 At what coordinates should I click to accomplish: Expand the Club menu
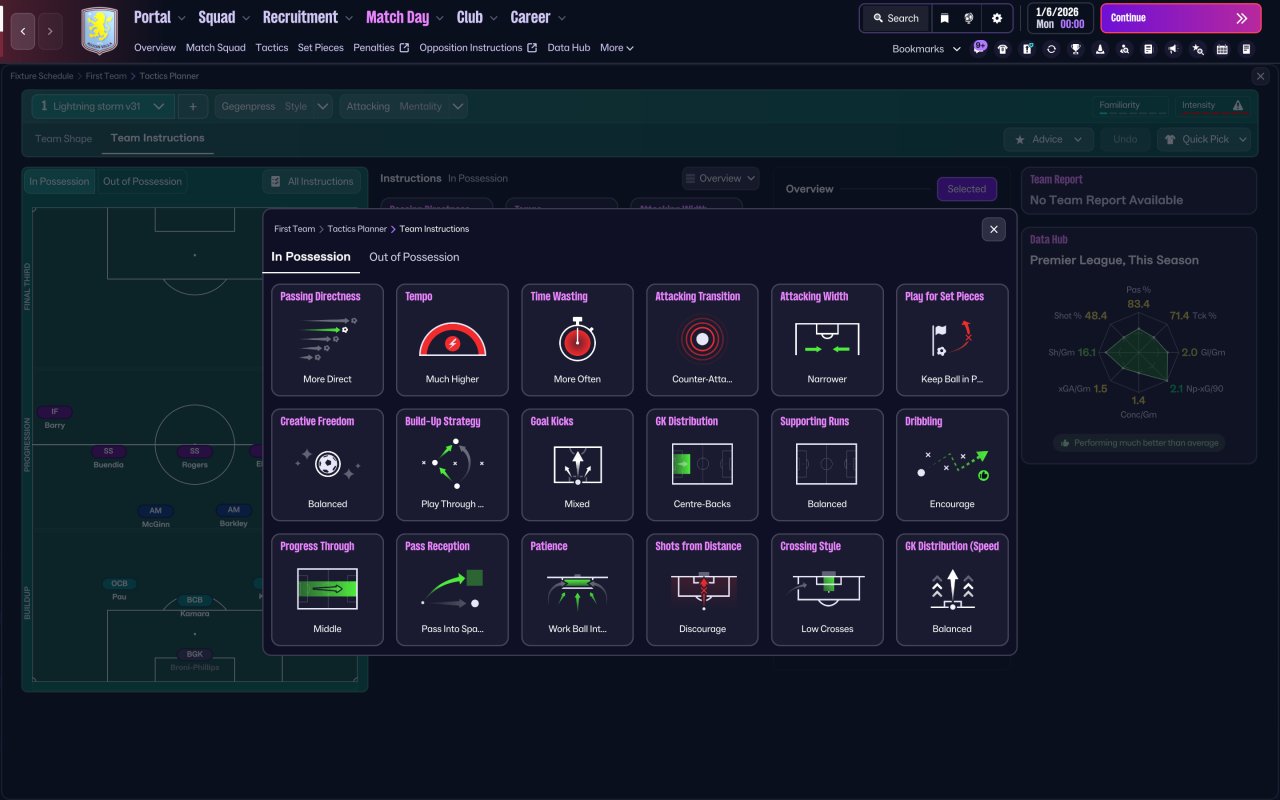pos(478,17)
